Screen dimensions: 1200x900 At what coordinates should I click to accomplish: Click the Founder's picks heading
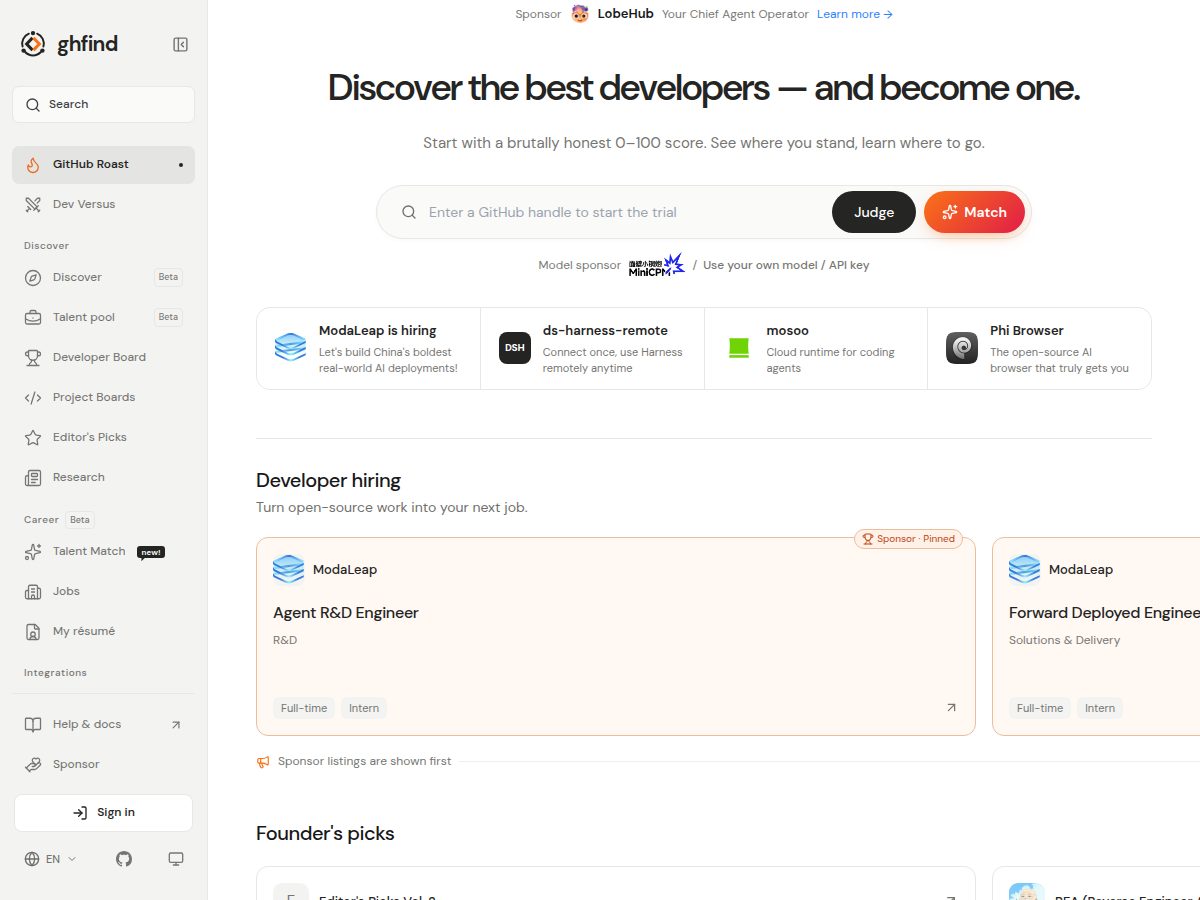[x=325, y=834]
